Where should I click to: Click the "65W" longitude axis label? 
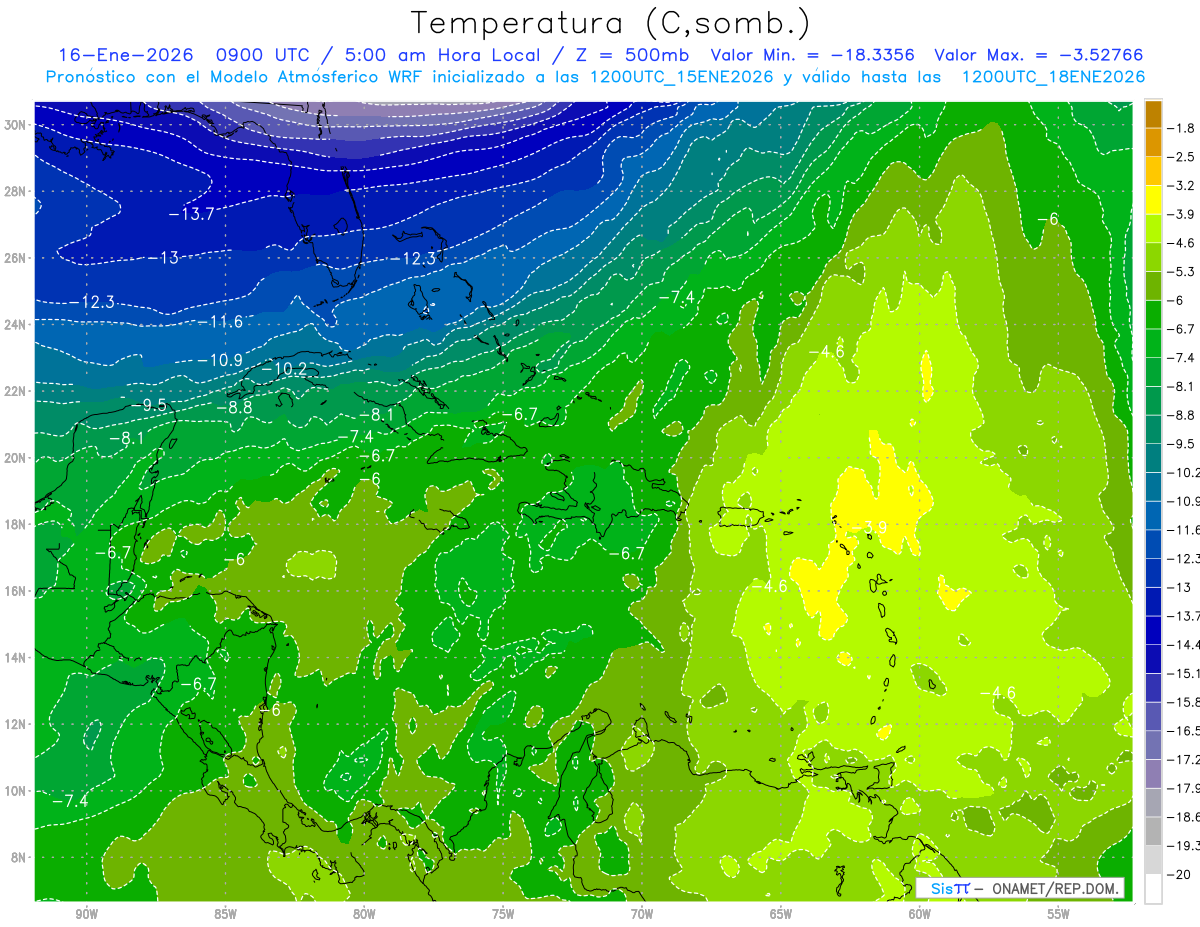(781, 914)
